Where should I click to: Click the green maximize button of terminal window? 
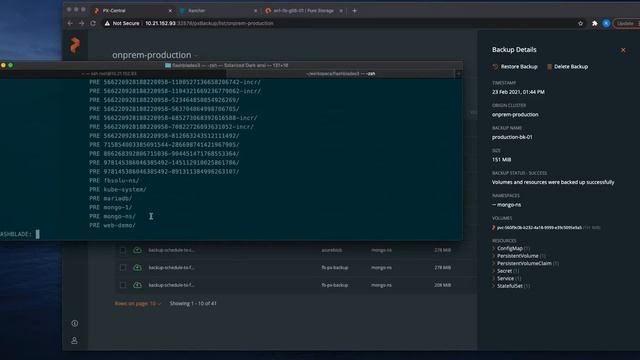coord(11,65)
